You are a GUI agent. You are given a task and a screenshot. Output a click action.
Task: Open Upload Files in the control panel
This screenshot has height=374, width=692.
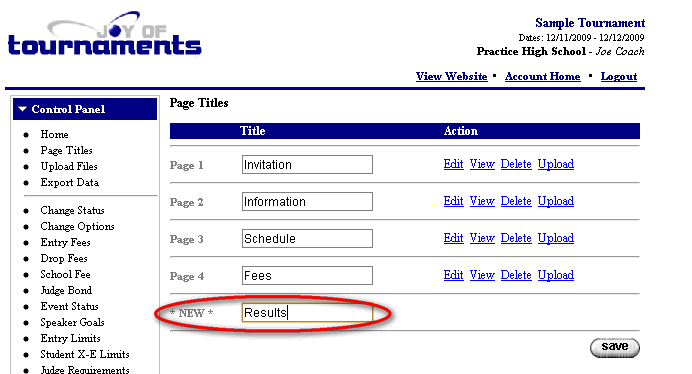click(x=69, y=166)
